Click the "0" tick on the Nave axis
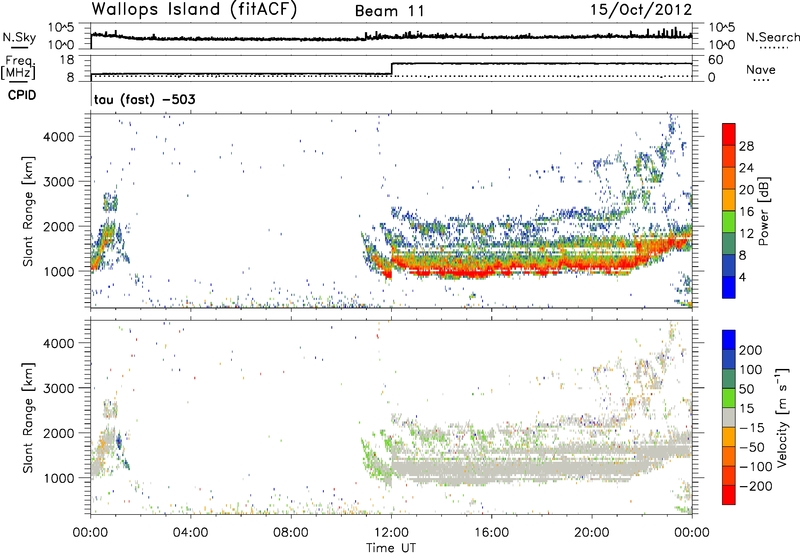The height and width of the screenshot is (554, 800). [712, 78]
